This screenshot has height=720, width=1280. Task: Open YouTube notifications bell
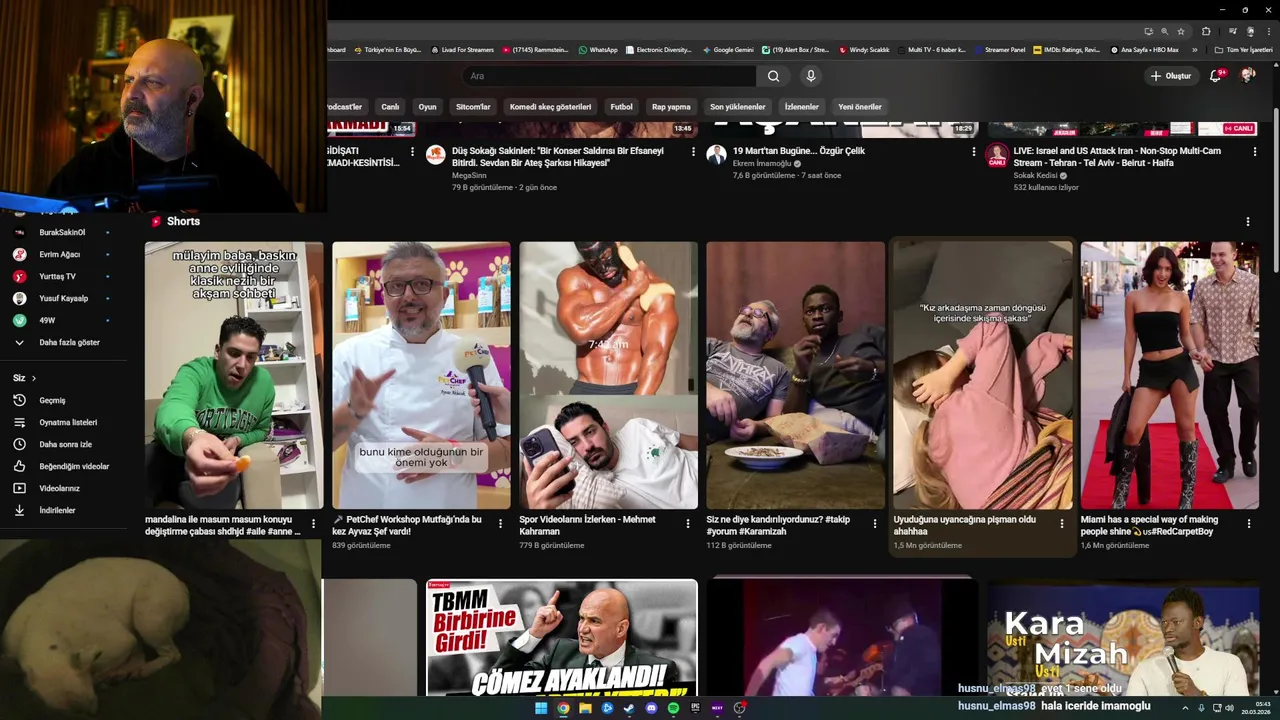click(1216, 76)
